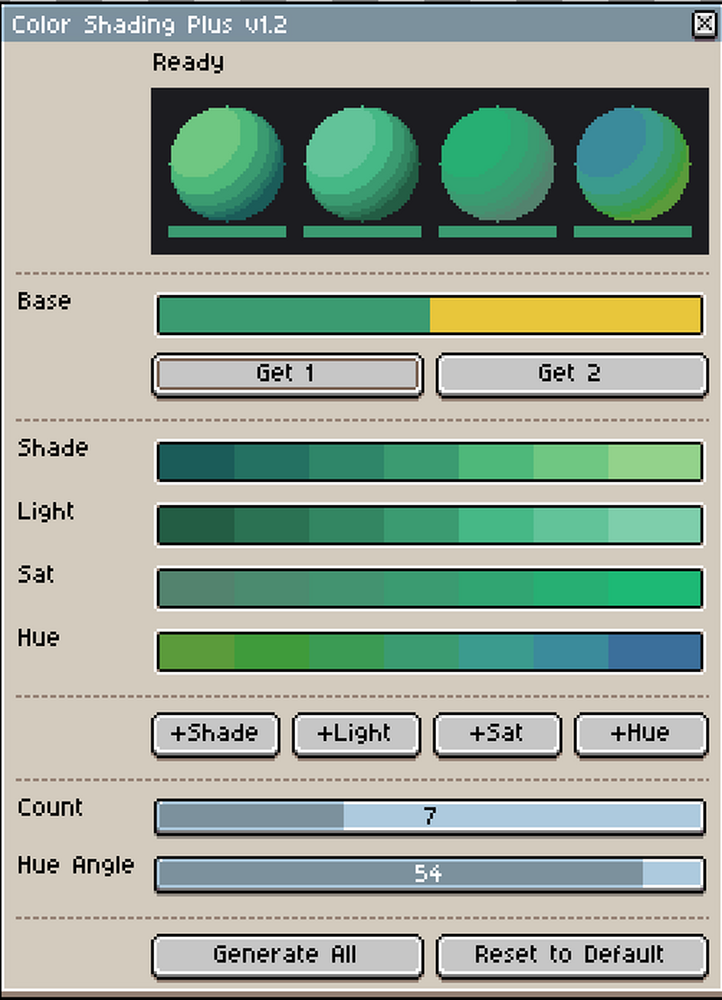This screenshot has width=722, height=1000.
Task: Pick the middle Light row swatch
Action: [421, 525]
